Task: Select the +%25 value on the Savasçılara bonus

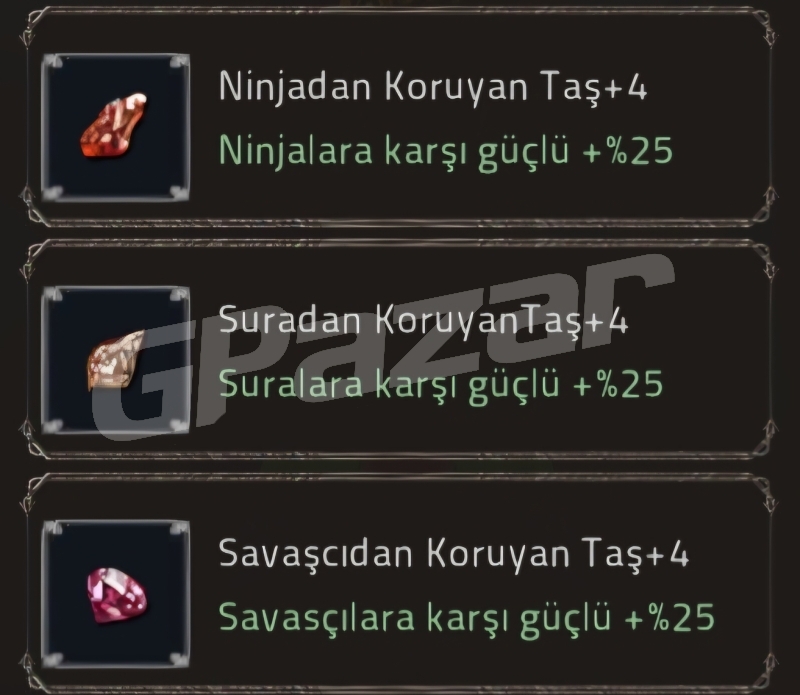Action: tap(669, 617)
